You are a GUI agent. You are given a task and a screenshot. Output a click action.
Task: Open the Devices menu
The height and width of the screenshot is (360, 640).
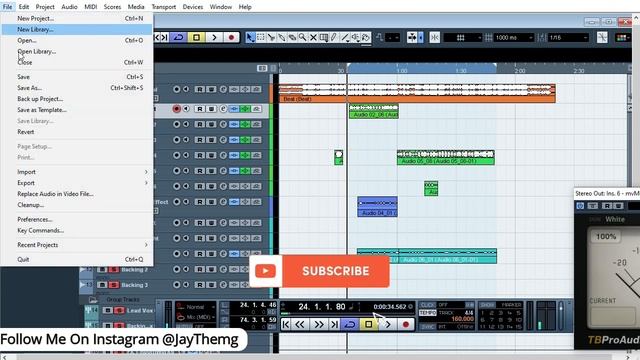[x=193, y=7]
